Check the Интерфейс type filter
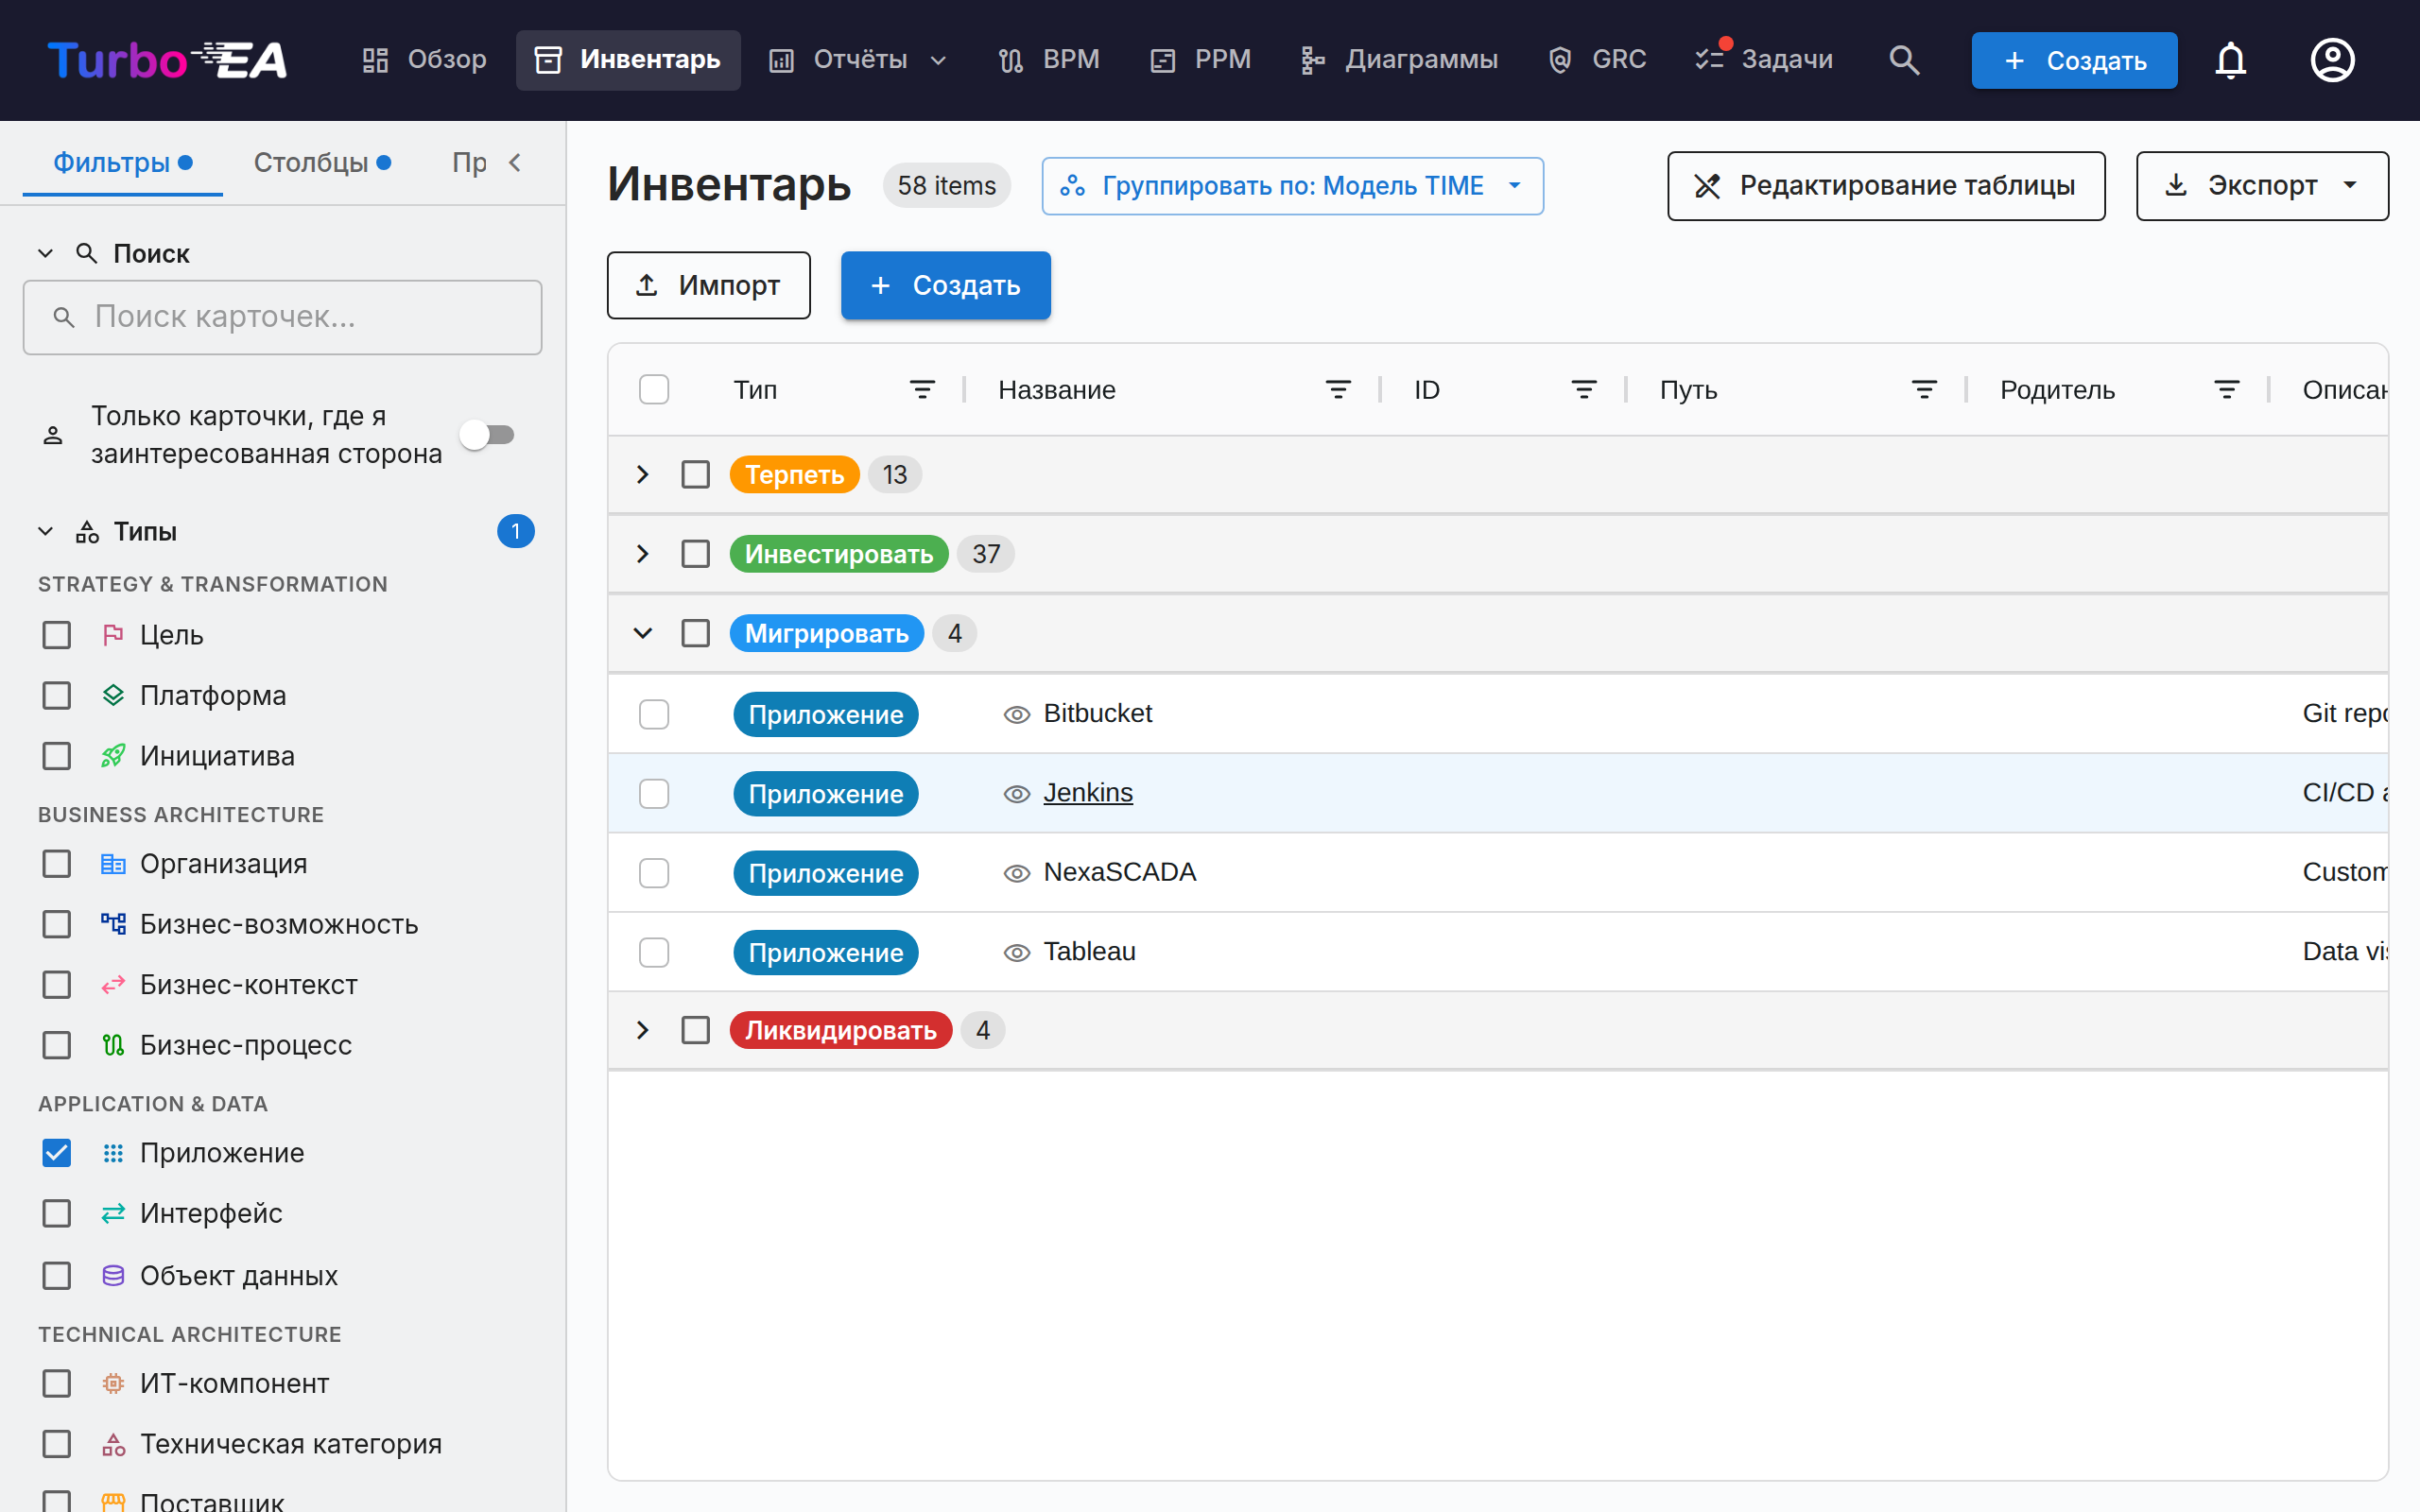The image size is (2420, 1512). tap(57, 1213)
